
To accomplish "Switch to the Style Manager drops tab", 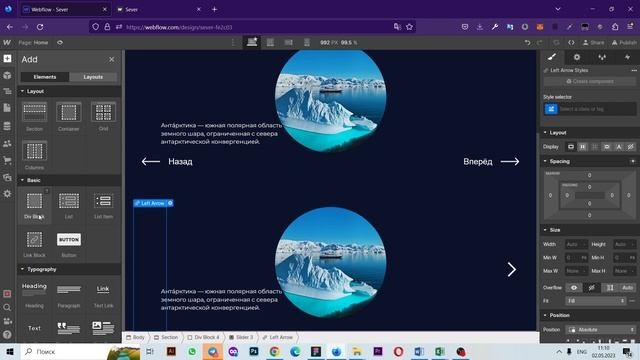I will 602,57.
